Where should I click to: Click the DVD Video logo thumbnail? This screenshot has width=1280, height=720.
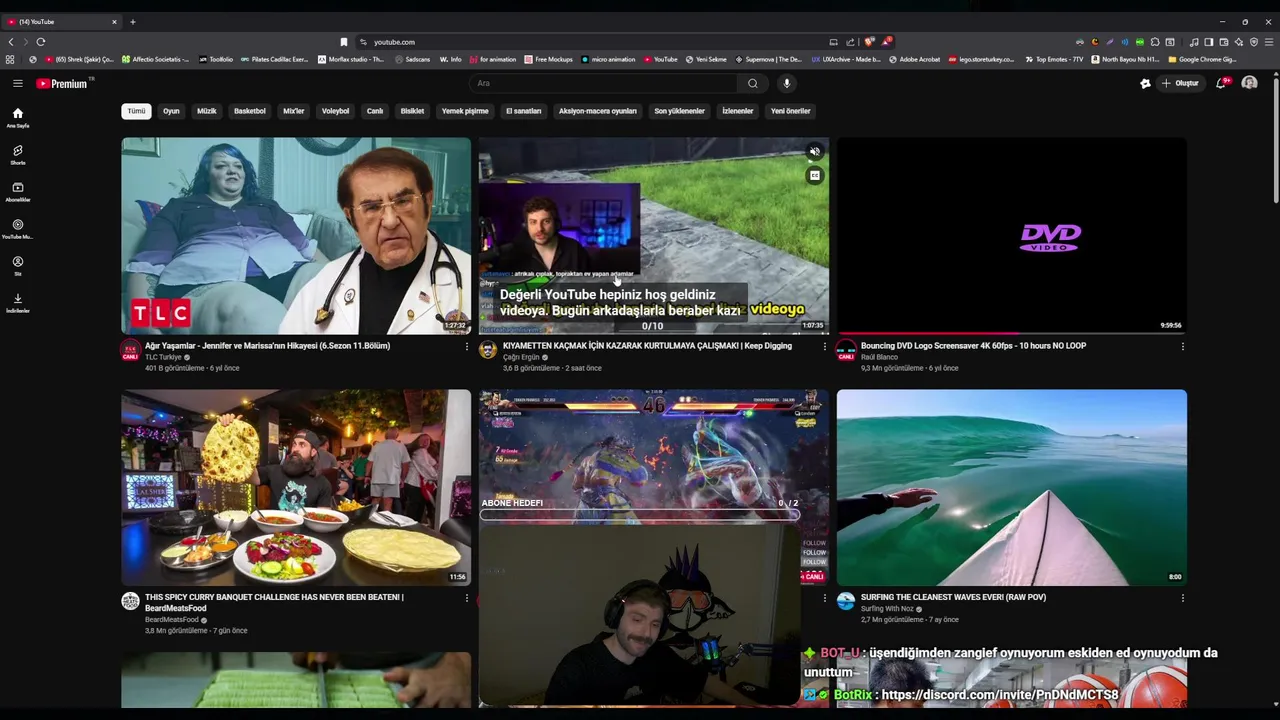[x=1012, y=235]
